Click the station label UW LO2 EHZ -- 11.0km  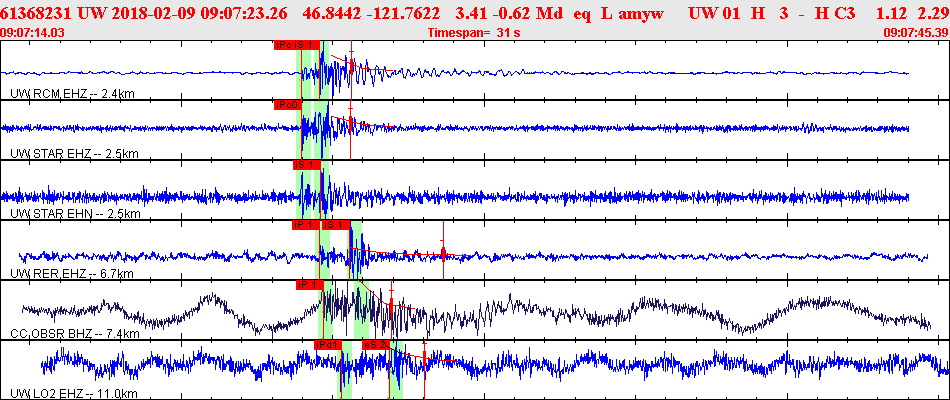coord(73,394)
